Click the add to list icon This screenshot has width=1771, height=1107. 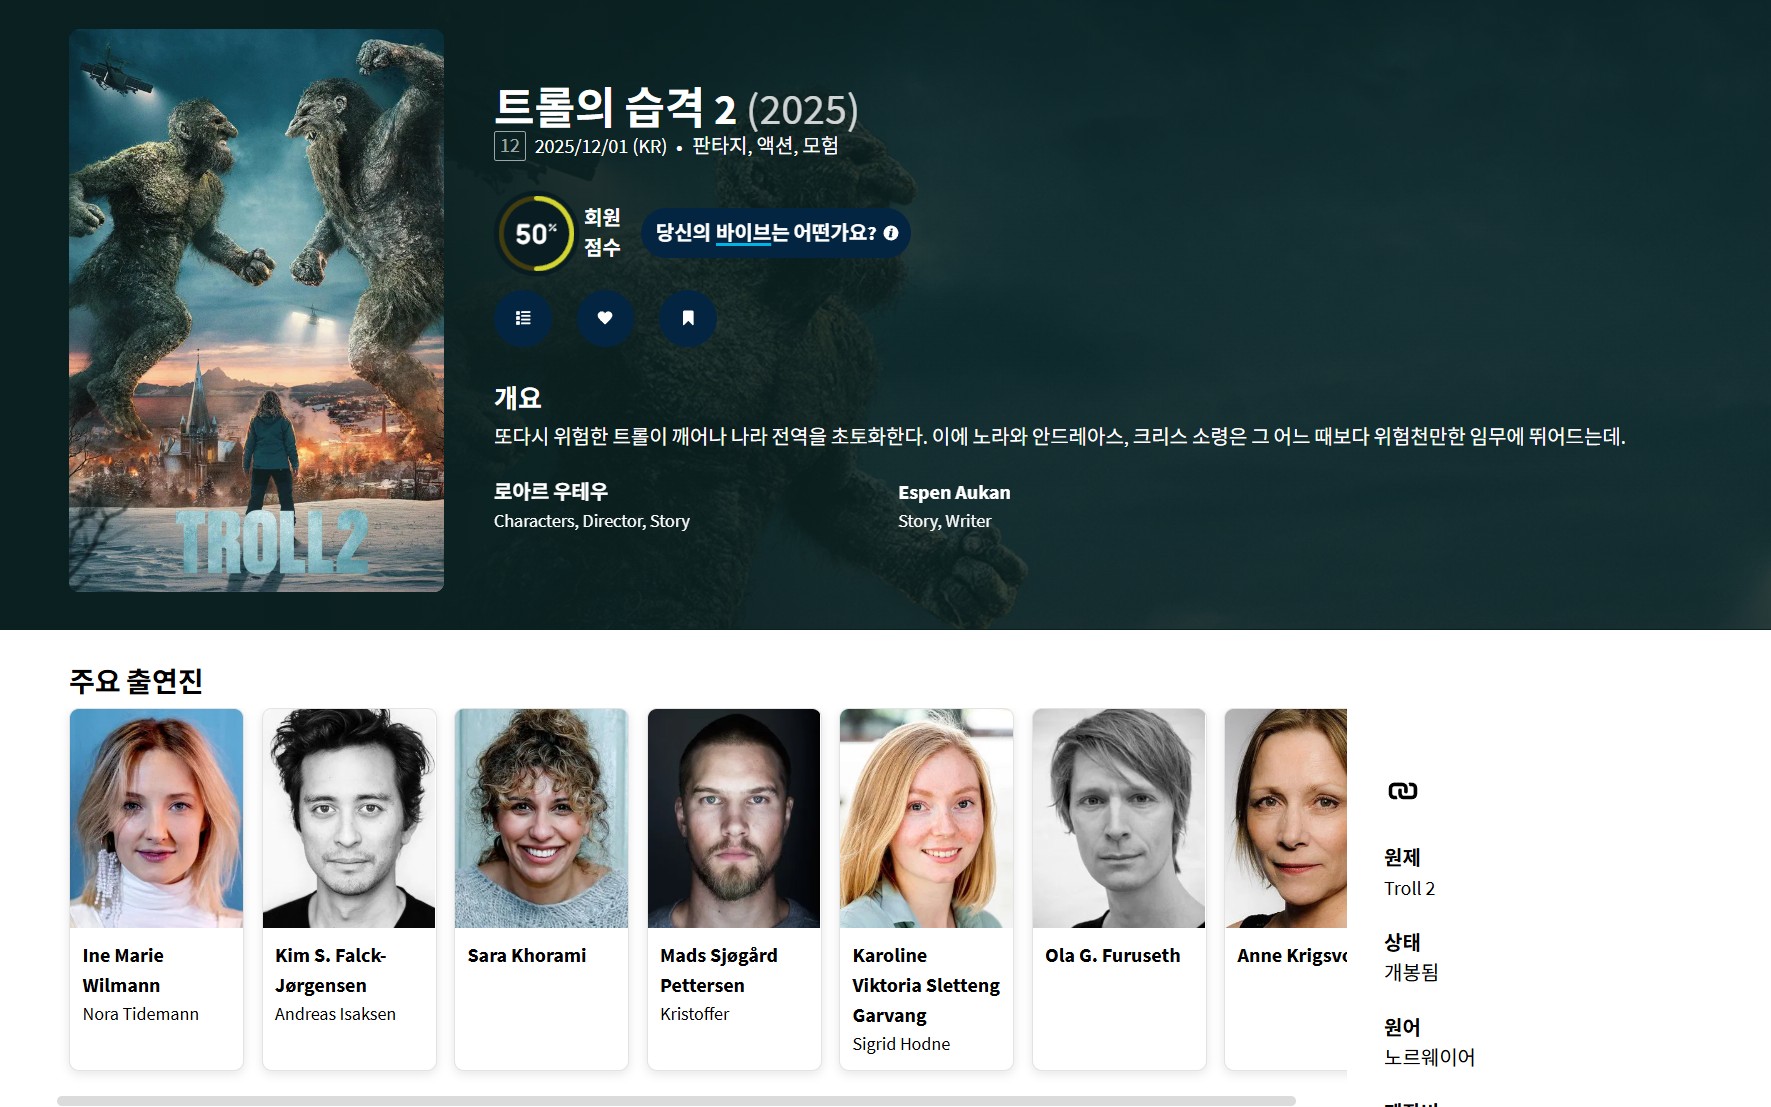(x=523, y=318)
